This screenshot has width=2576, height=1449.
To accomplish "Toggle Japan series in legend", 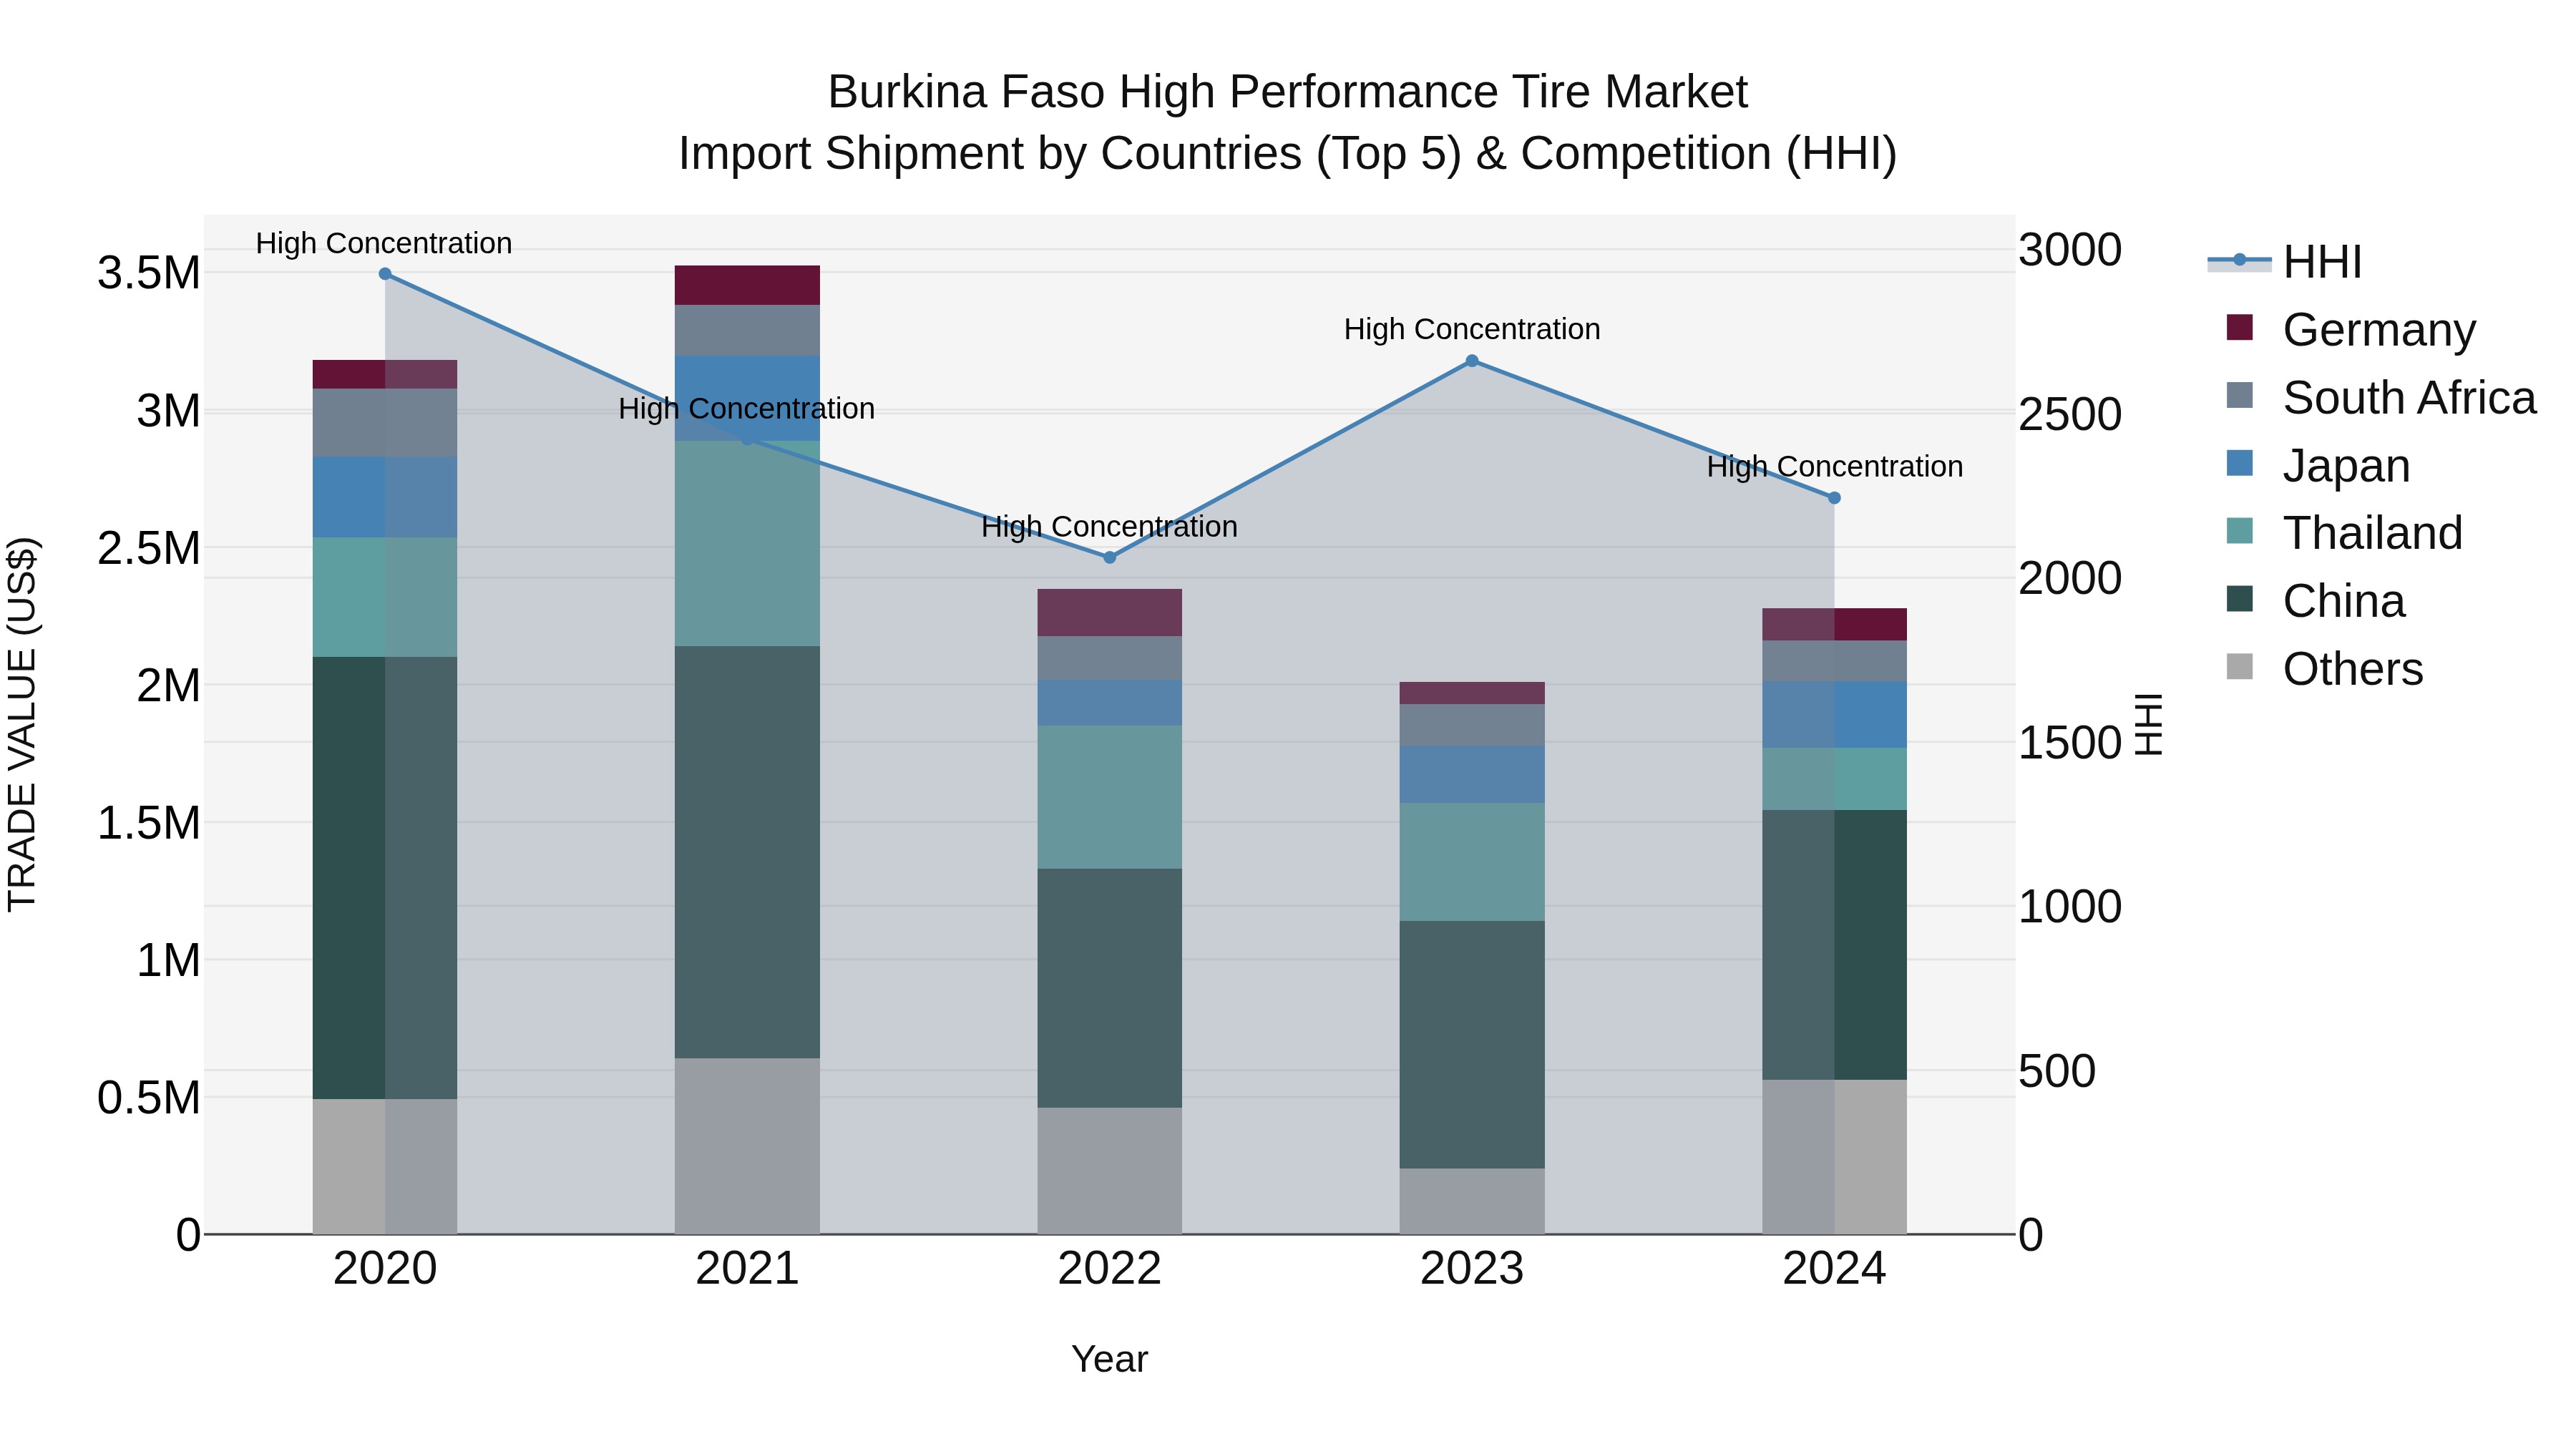I will tap(2318, 466).
